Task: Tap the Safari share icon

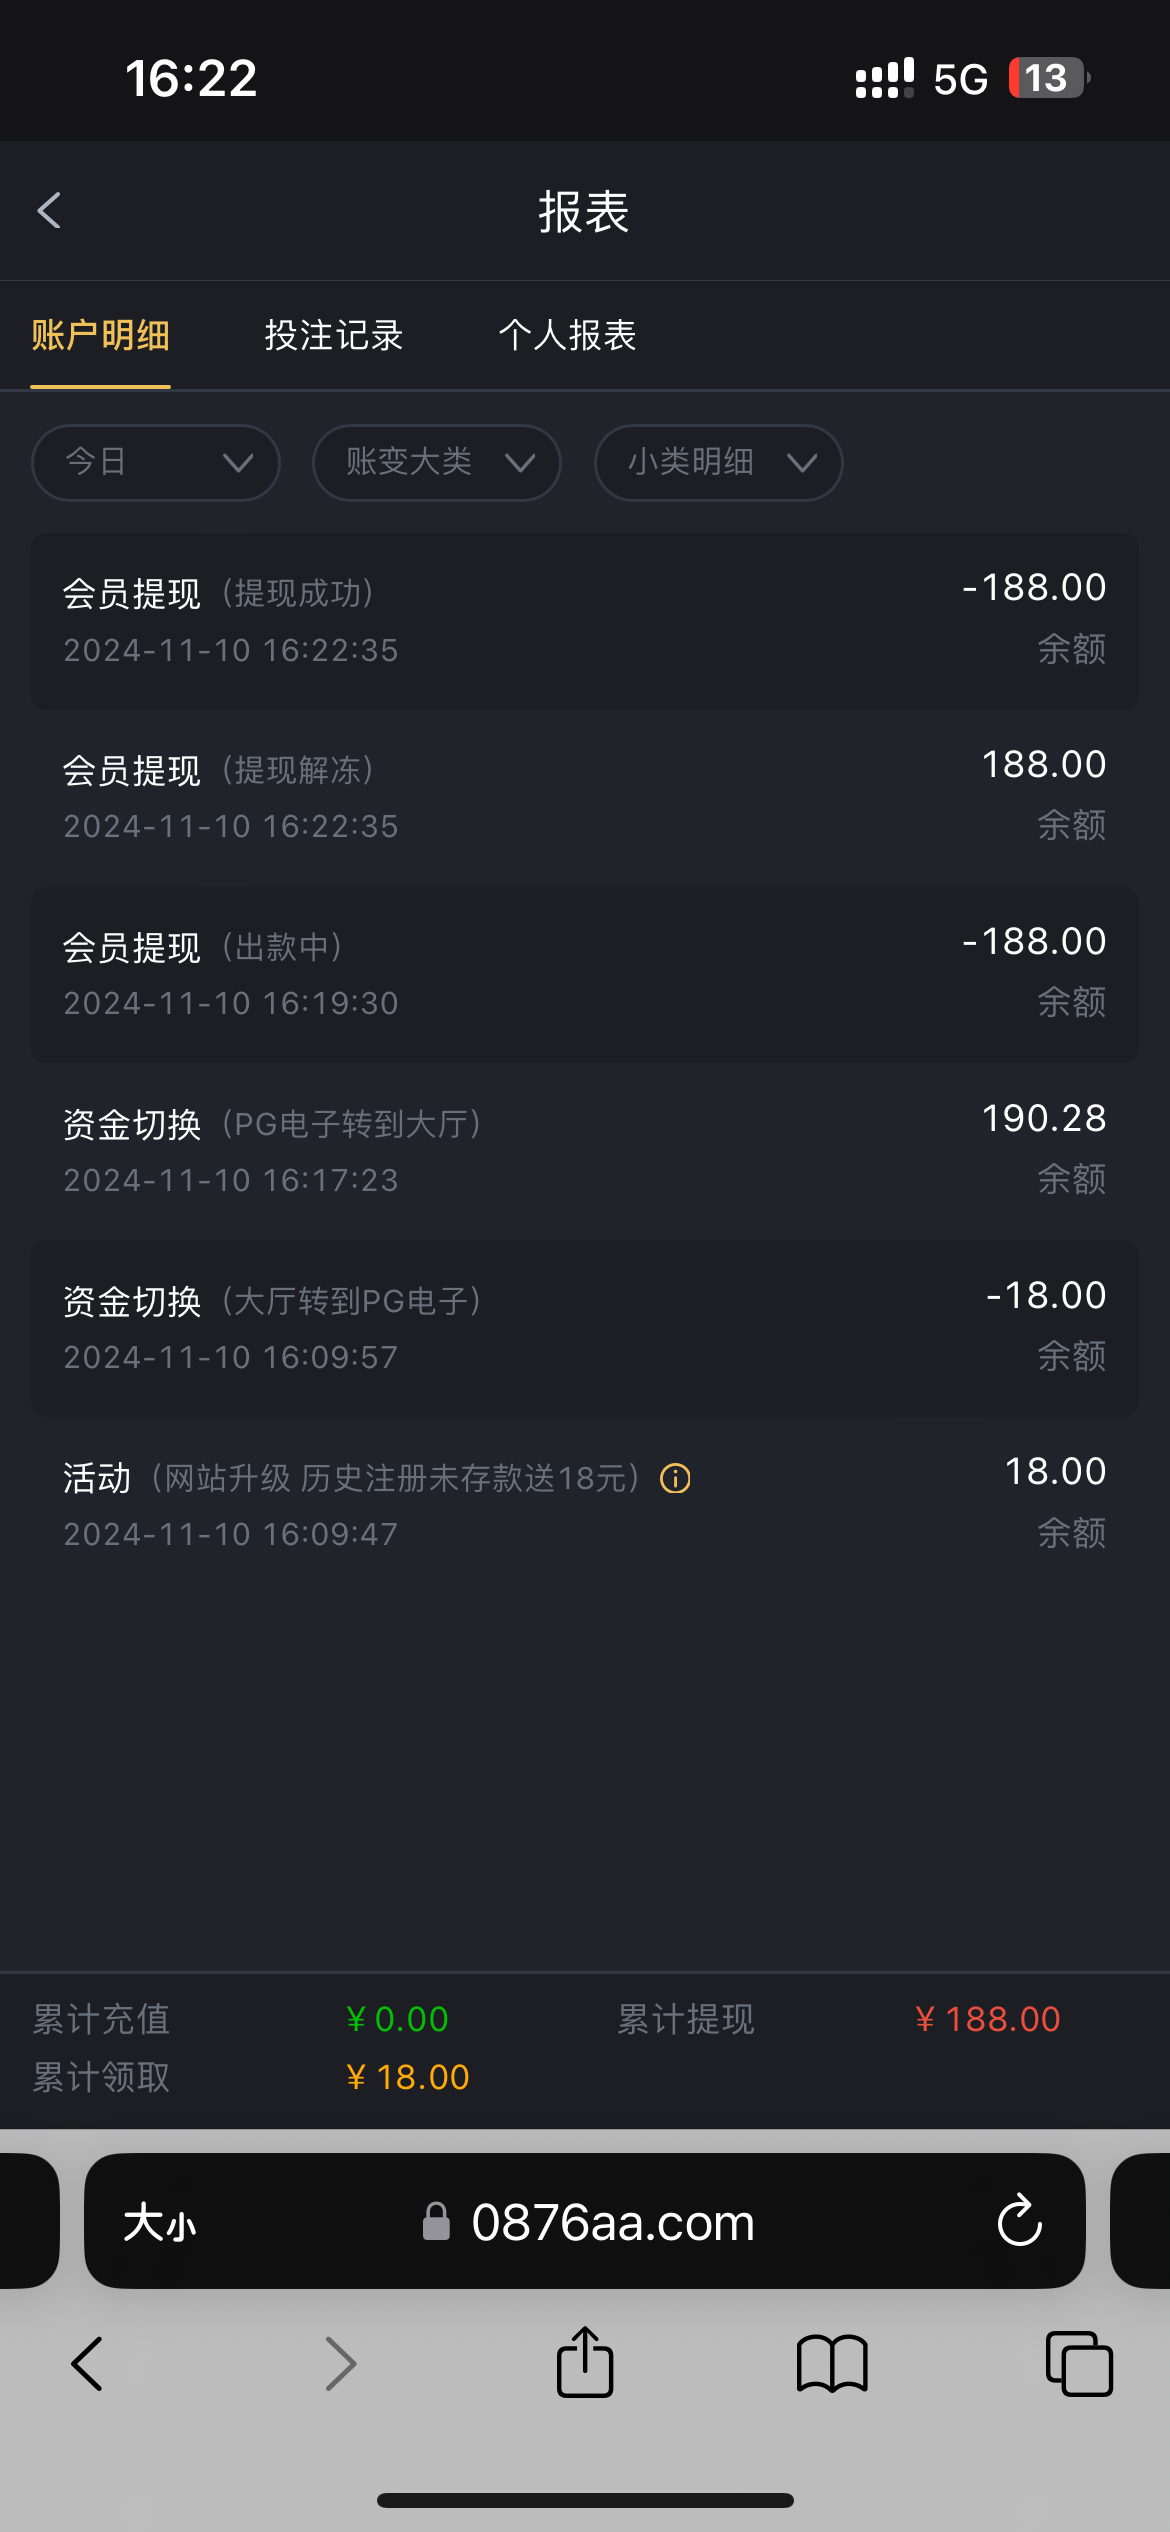Action: click(x=585, y=2363)
